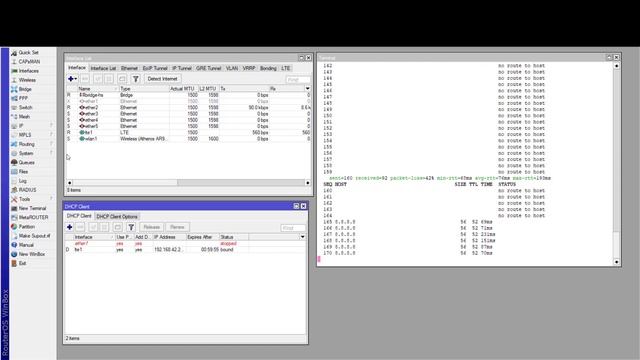Expand the Routing submenu in the sidebar
The height and width of the screenshot is (360, 640).
[51, 144]
